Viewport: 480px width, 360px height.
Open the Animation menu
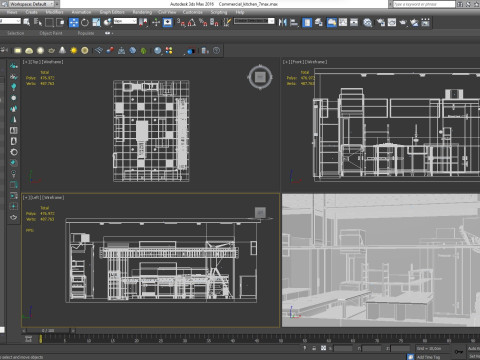(81, 12)
